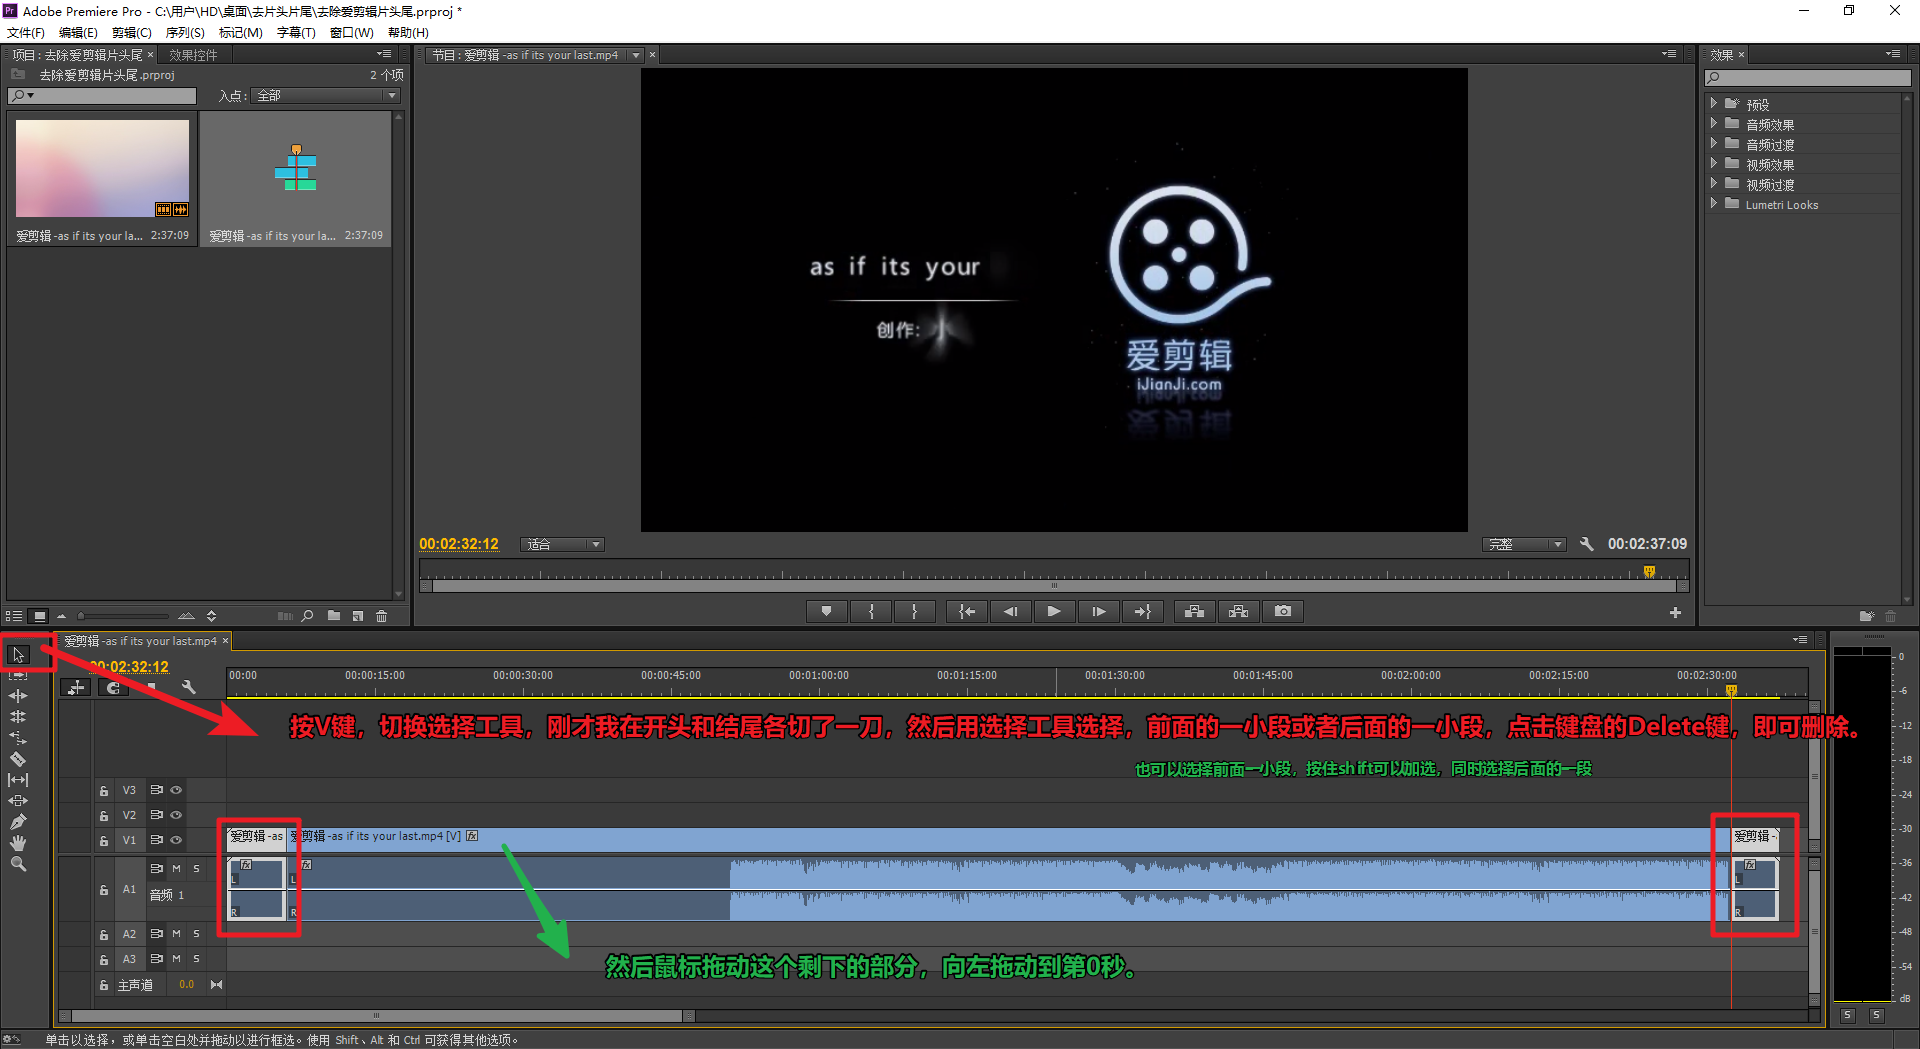Expand the 视频过渡 folder
The height and width of the screenshot is (1049, 1920).
tap(1713, 184)
